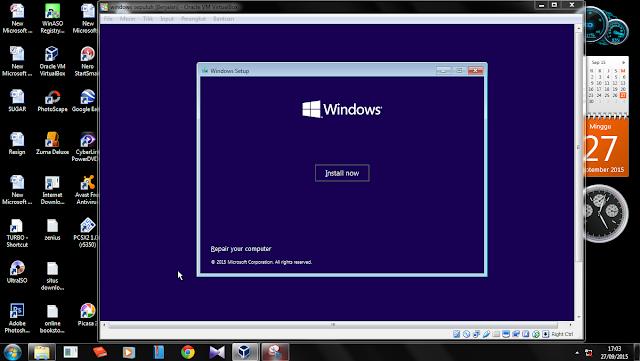Click the optical disc status icon in VirtualBox
Image resolution: width=640 pixels, height=361 pixels.
[467, 334]
